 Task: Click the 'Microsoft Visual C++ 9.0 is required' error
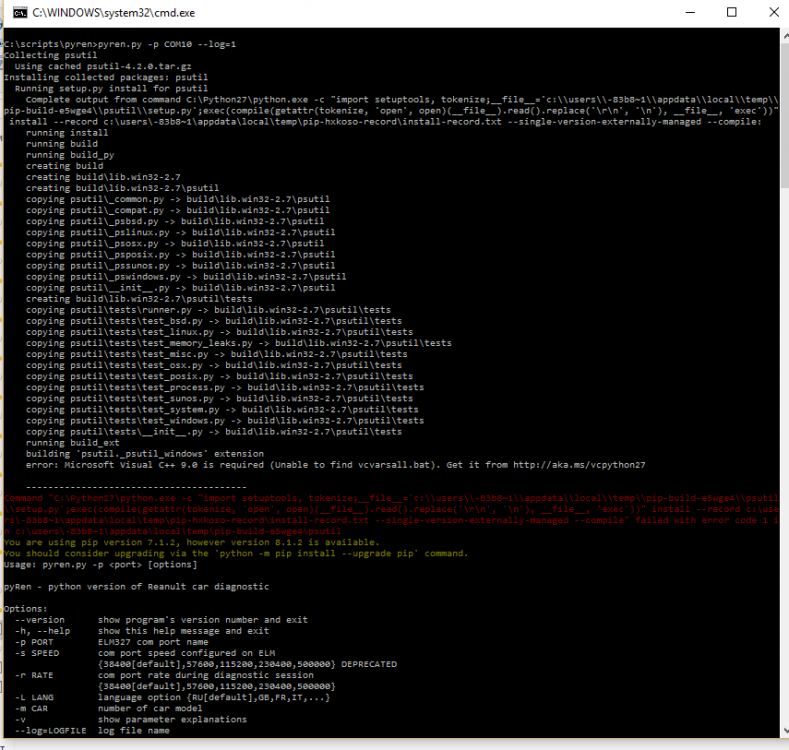[x=164, y=465]
